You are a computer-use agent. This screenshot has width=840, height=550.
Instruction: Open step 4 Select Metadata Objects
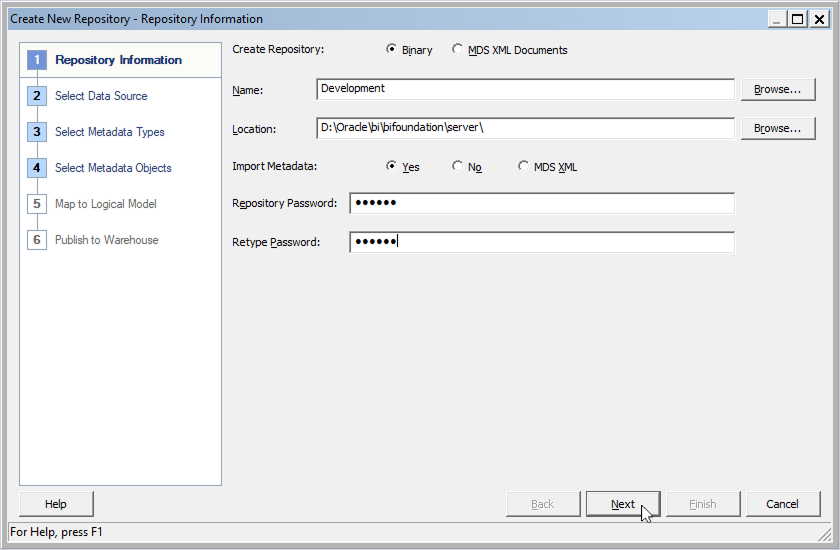click(x=113, y=168)
